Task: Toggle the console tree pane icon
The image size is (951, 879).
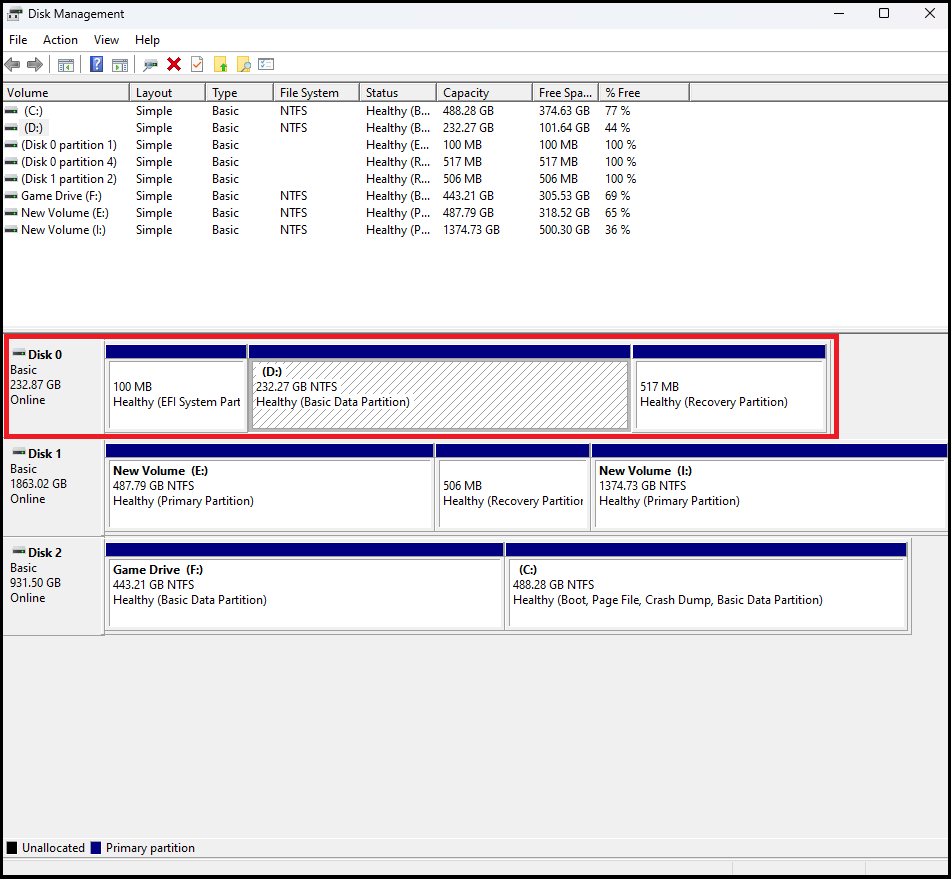Action: (x=66, y=65)
